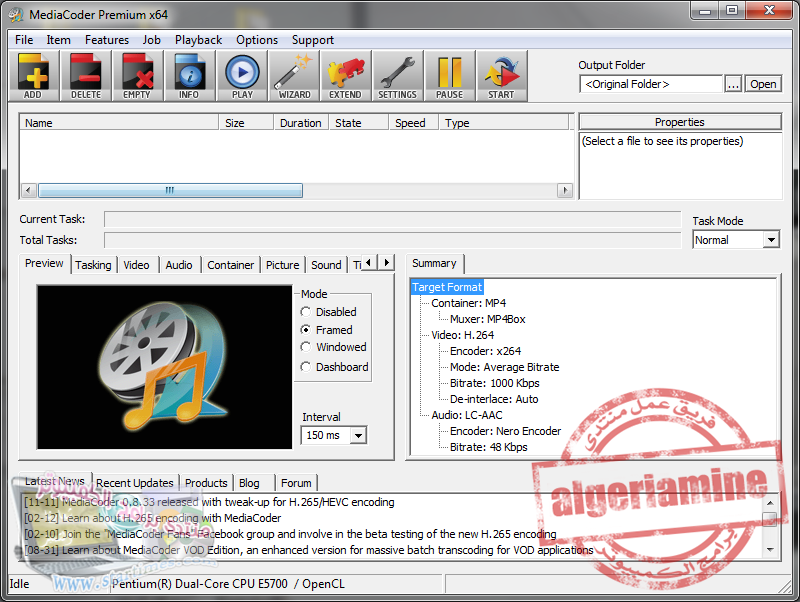
Task: Select Video: H.264 tree item
Action: 463,335
